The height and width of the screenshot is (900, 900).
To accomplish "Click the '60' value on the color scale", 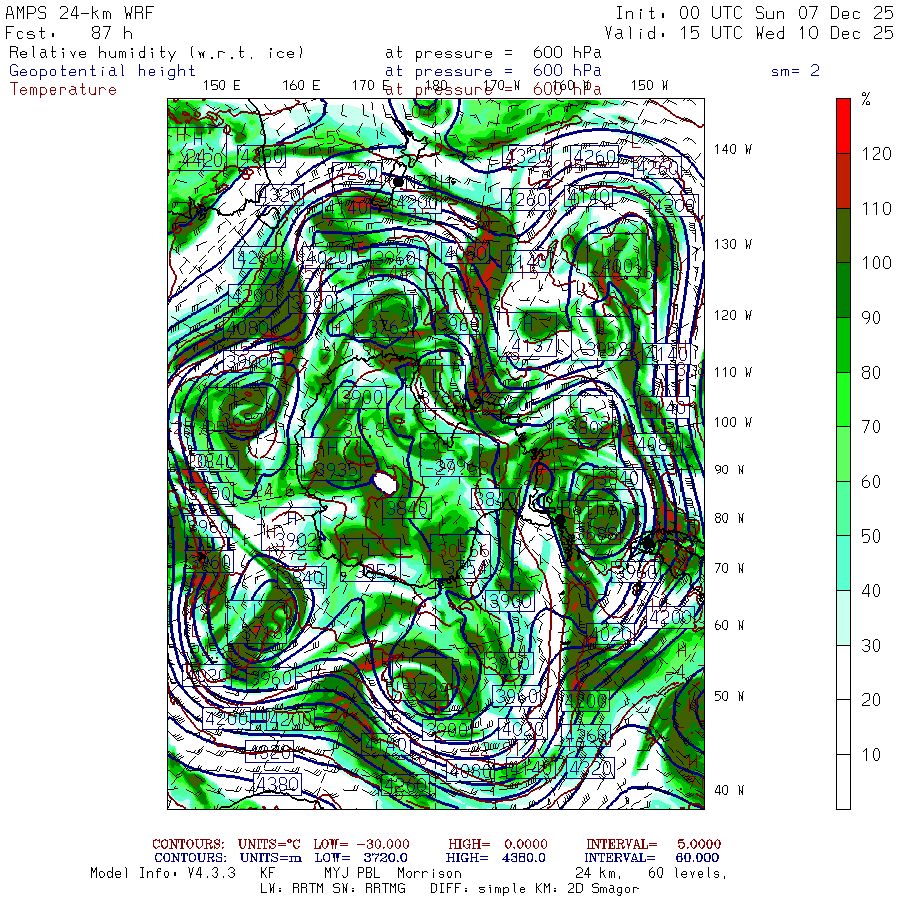I will pyautogui.click(x=871, y=482).
